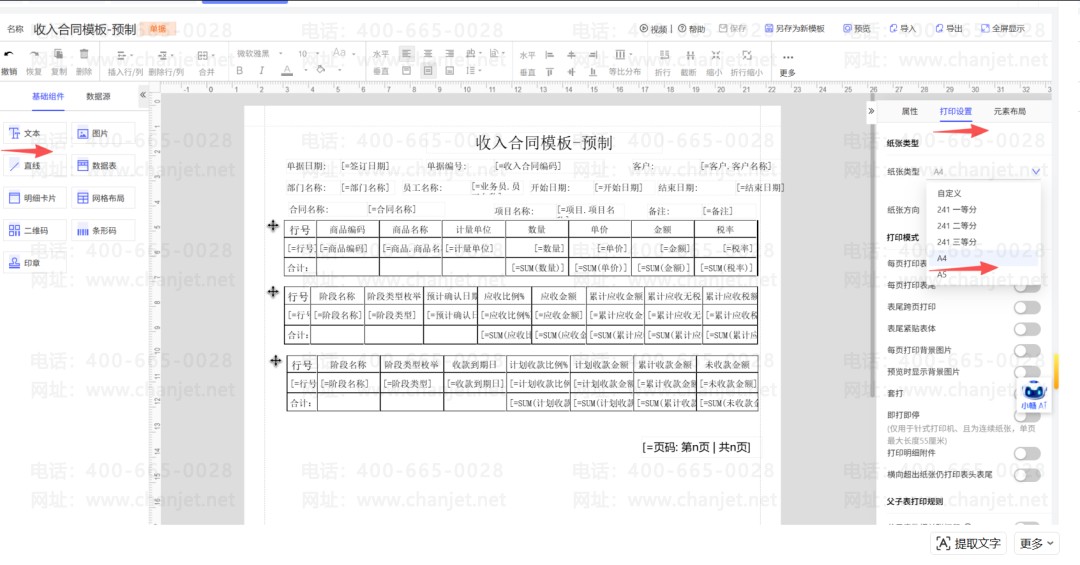Choose 241 二等分 paper option

pyautogui.click(x=983, y=226)
